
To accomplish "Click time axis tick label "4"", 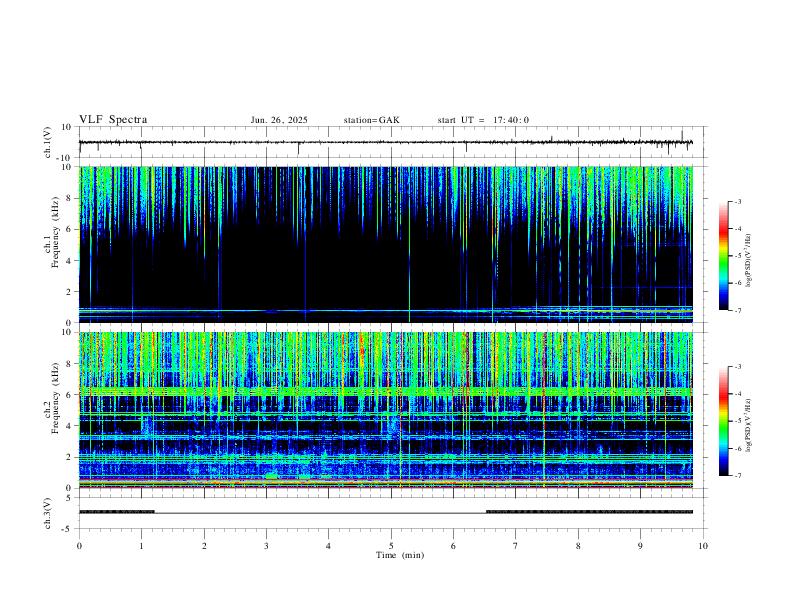I will pos(328,546).
